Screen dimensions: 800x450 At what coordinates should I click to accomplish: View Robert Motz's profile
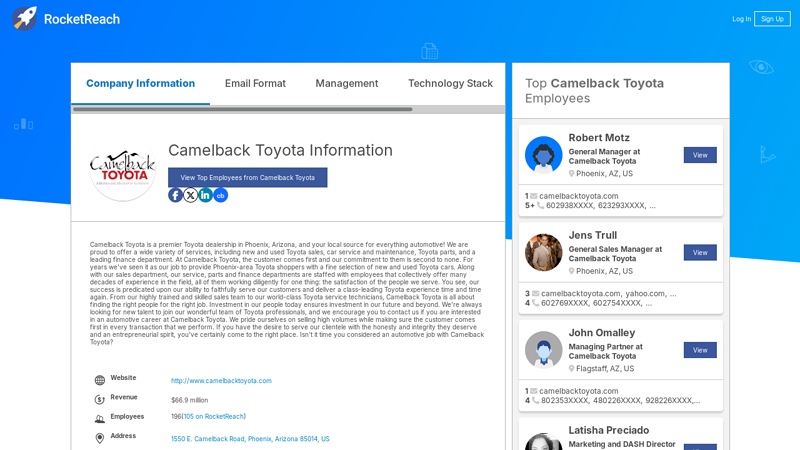[x=700, y=155]
